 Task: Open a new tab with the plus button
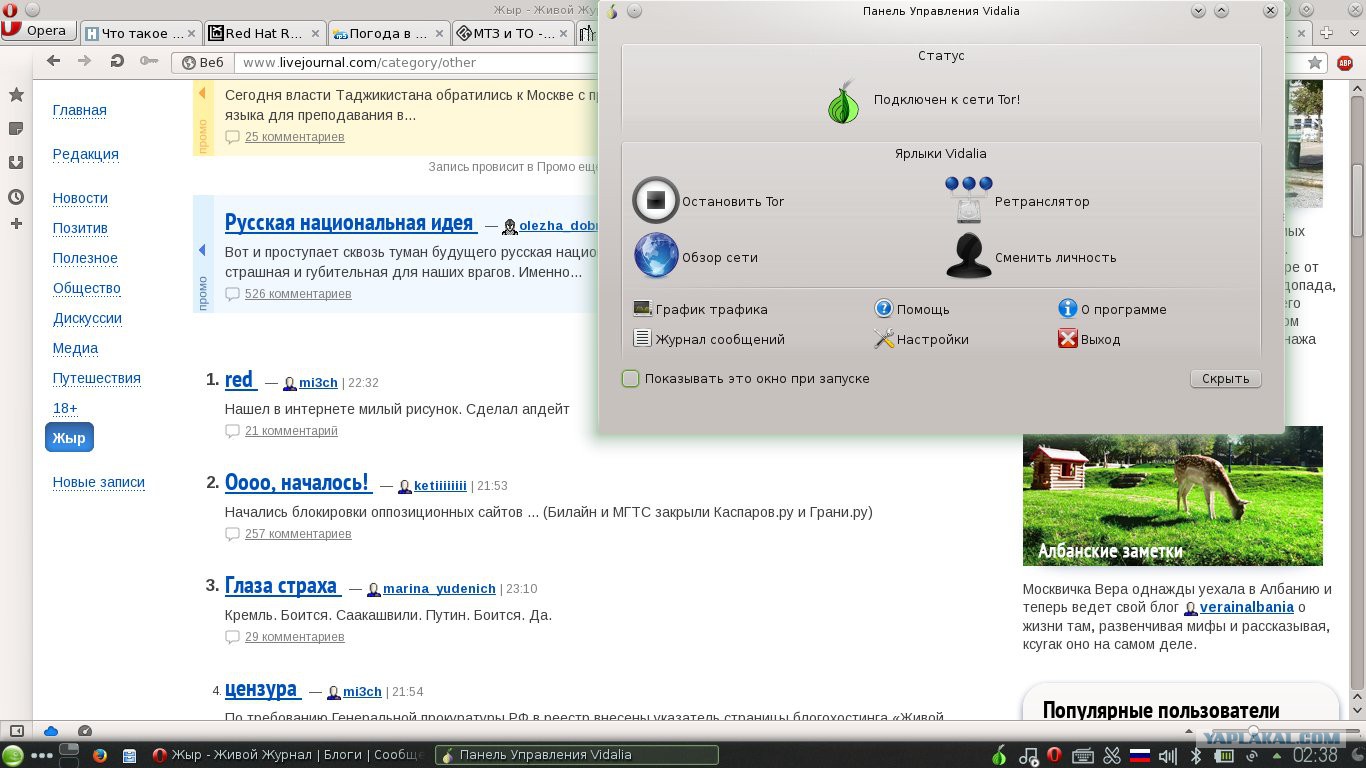[1327, 33]
